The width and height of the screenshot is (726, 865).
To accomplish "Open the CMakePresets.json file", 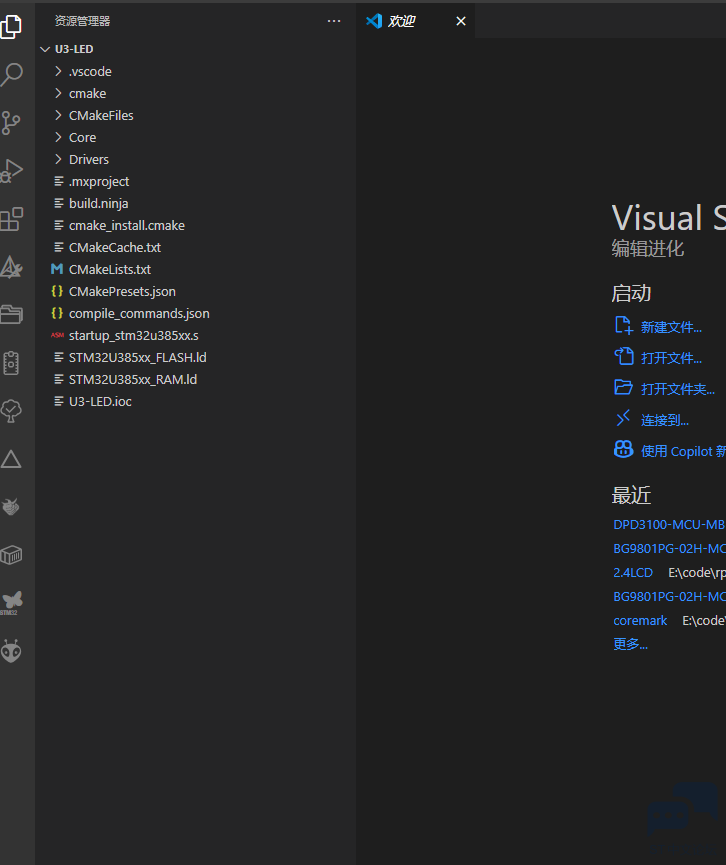I will (195, 291).
